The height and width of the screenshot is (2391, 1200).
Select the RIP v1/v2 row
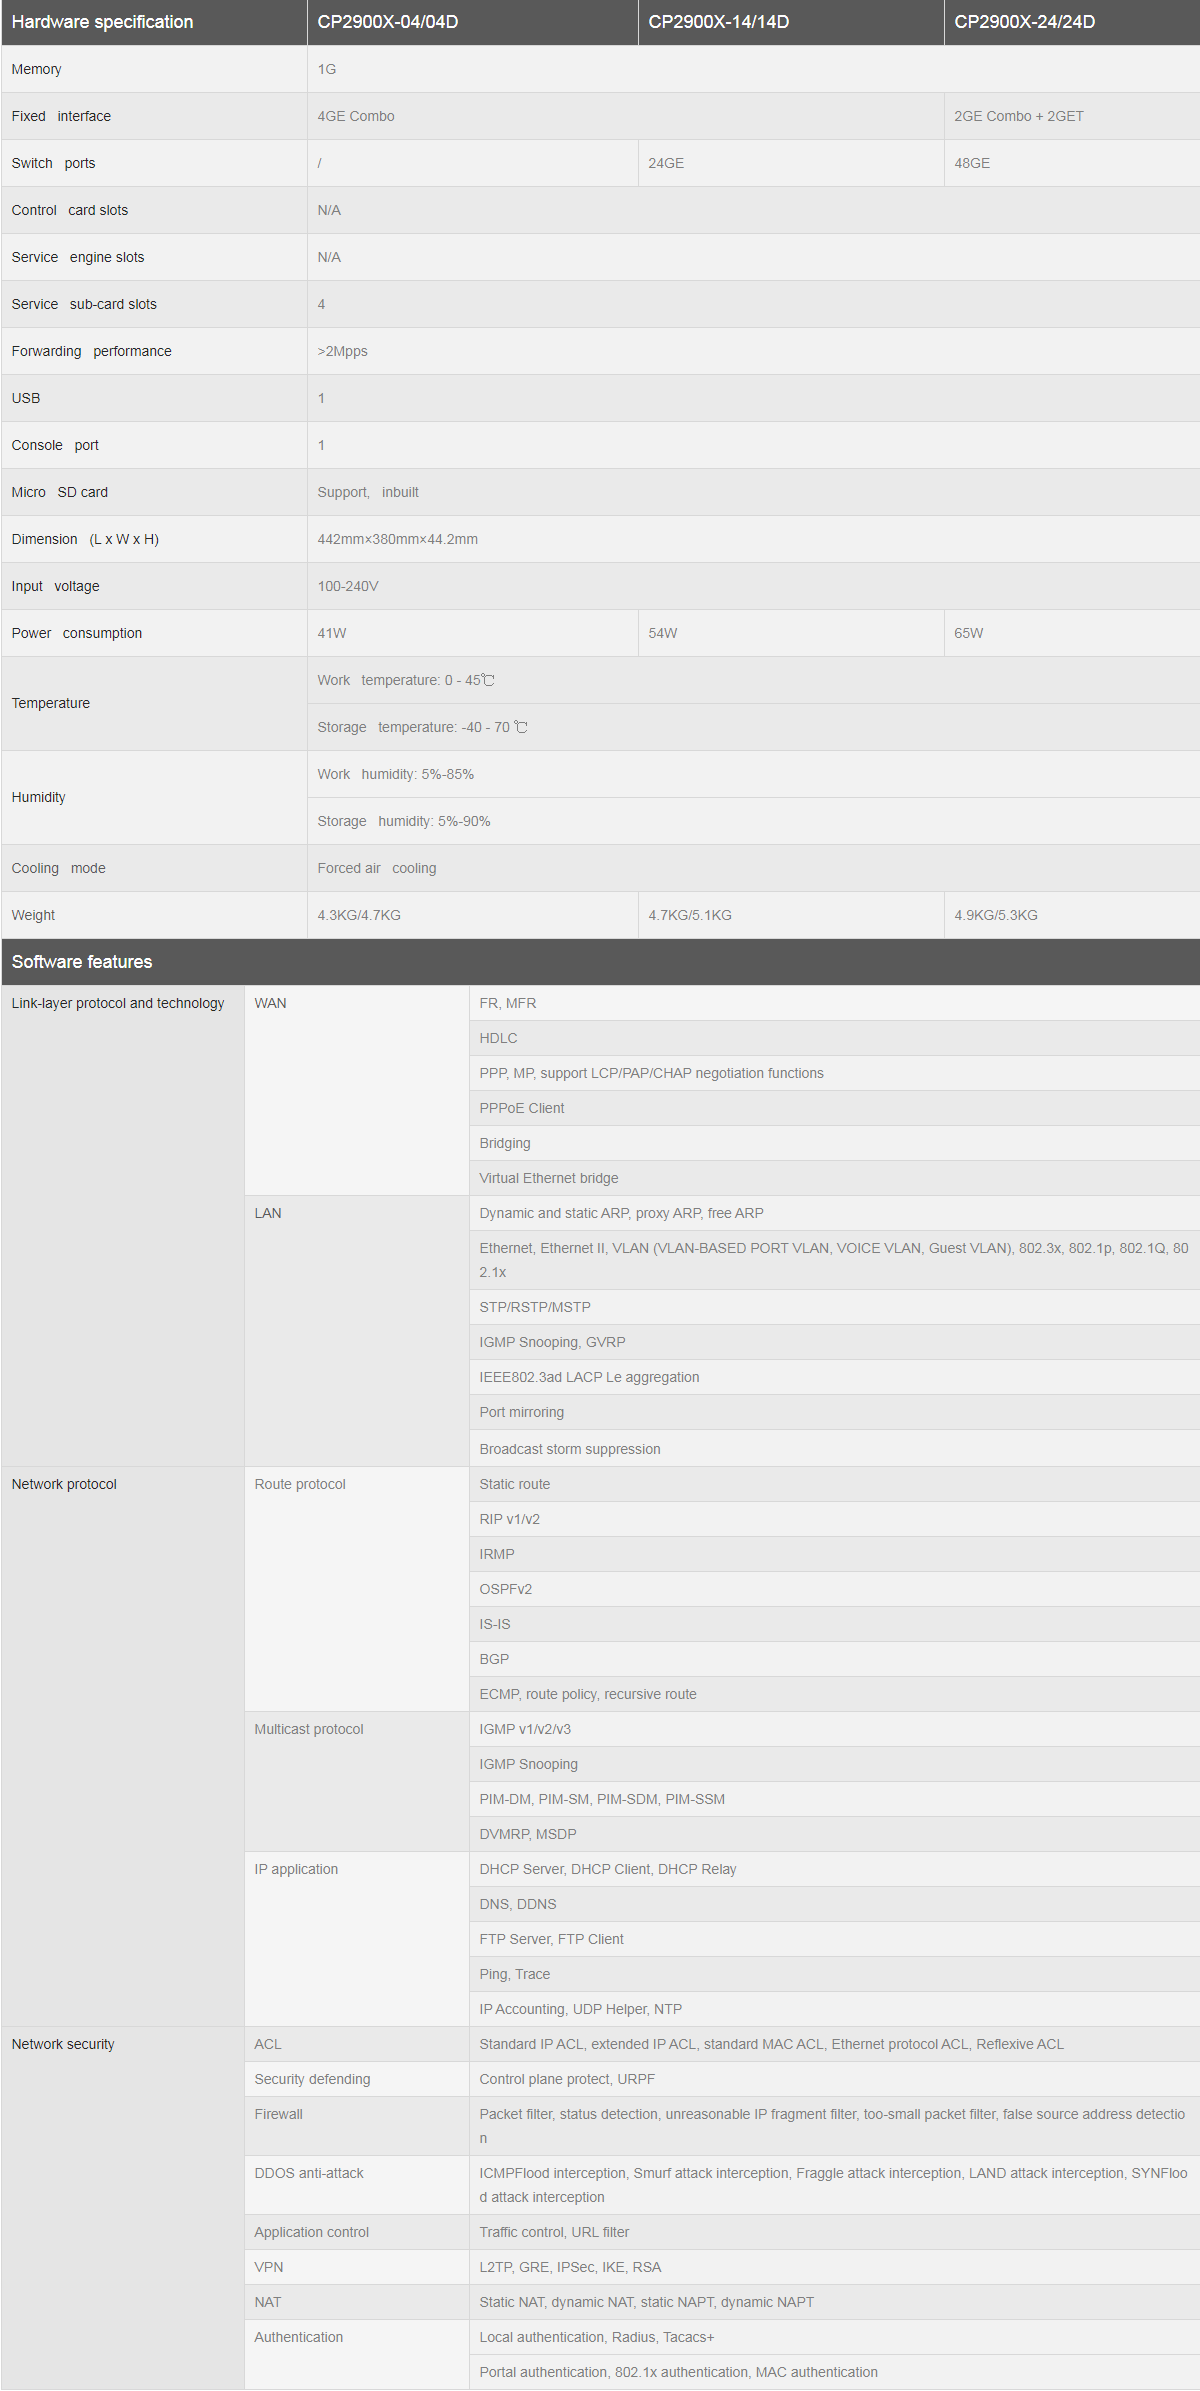point(834,1519)
